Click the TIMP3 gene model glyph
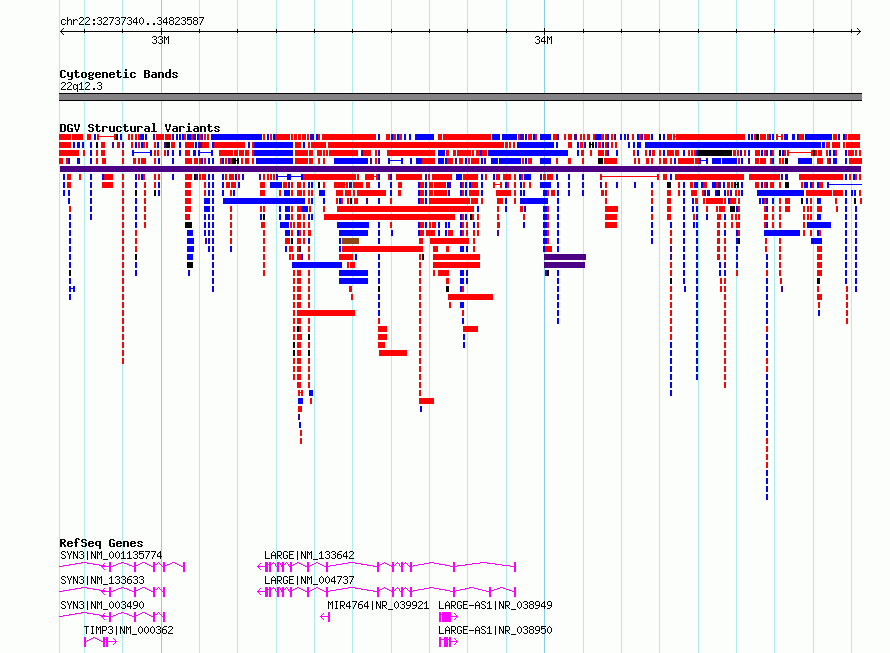The height and width of the screenshot is (653, 890). [100, 642]
